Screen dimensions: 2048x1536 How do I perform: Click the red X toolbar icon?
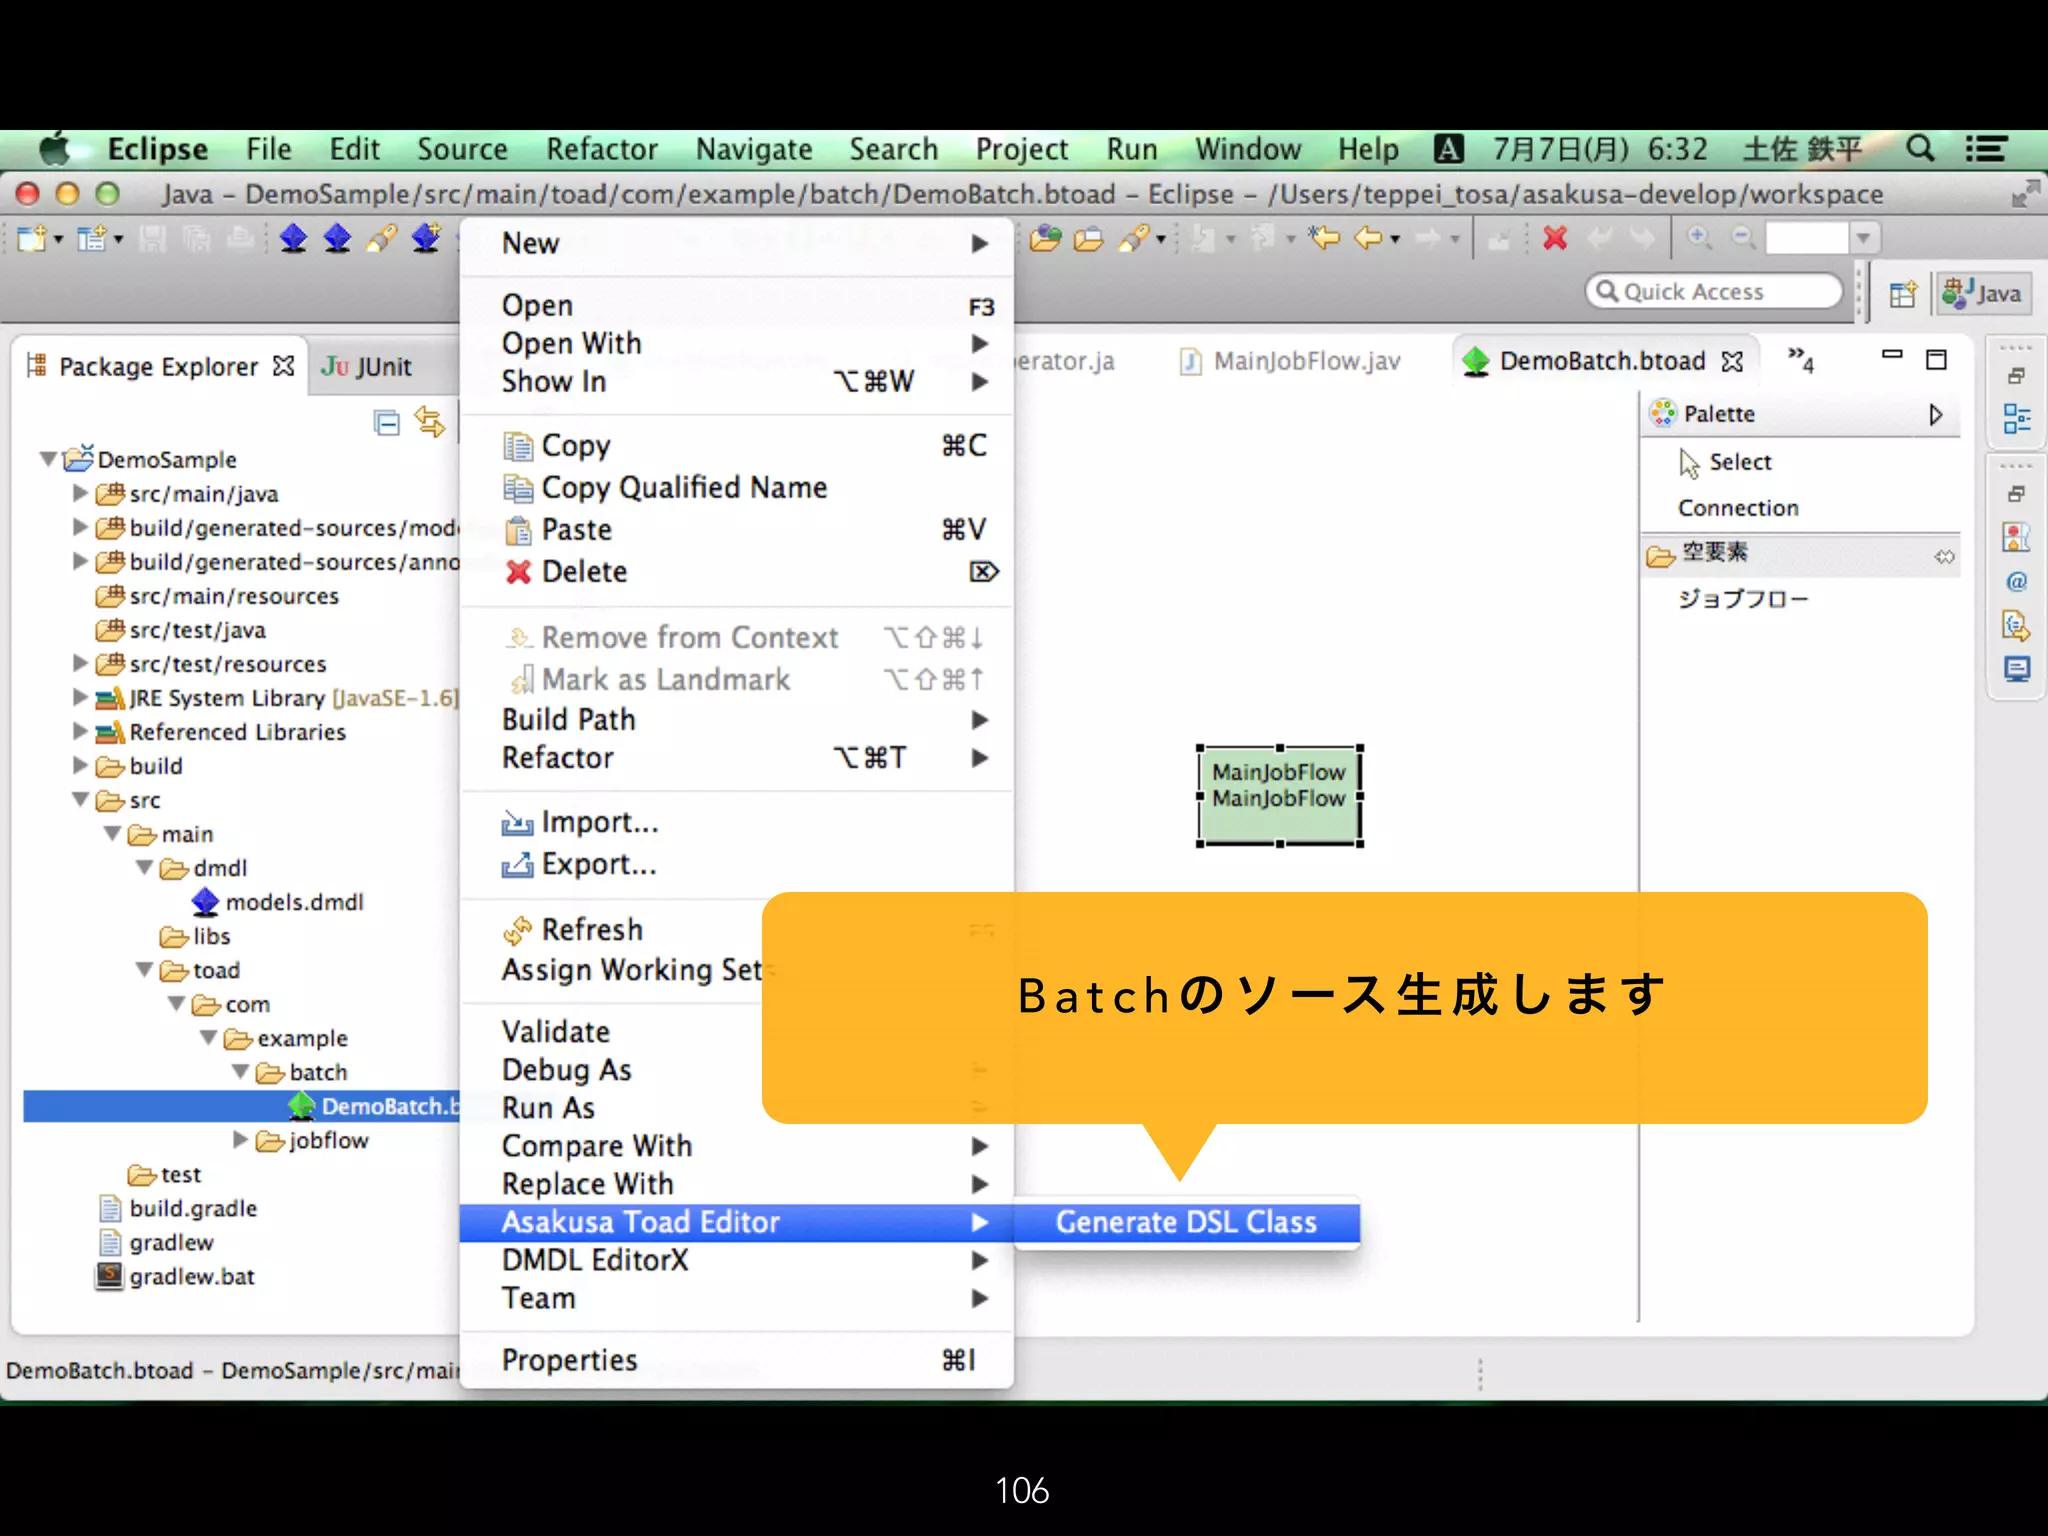click(1555, 238)
